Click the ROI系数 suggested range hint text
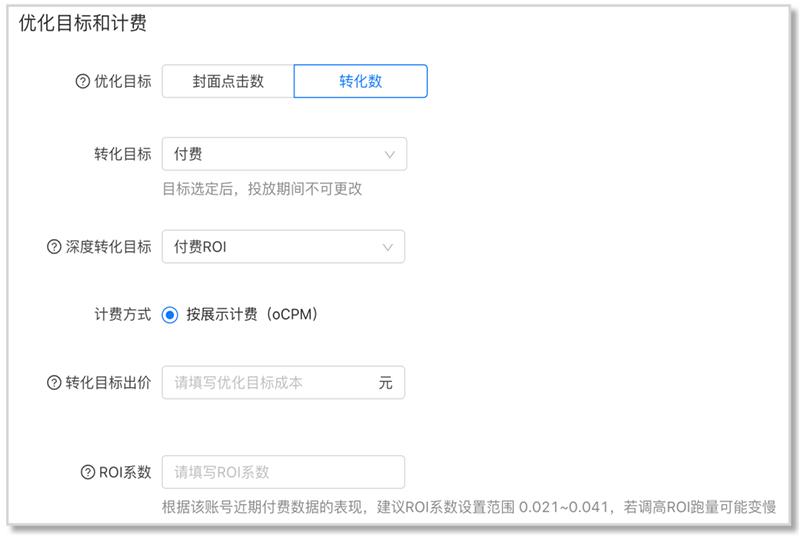The image size is (800, 536). click(468, 506)
